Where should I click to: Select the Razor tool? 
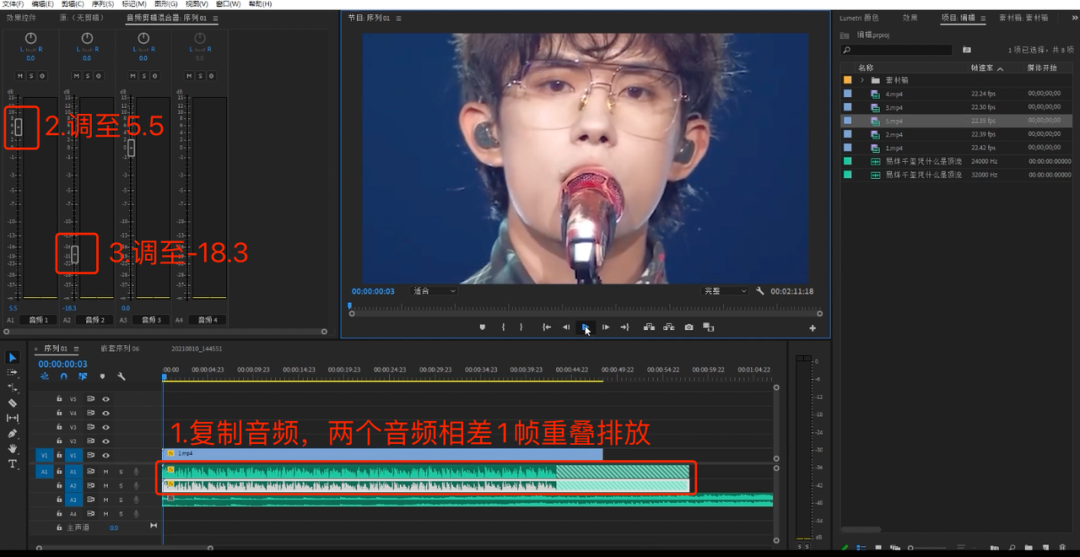[x=12, y=403]
